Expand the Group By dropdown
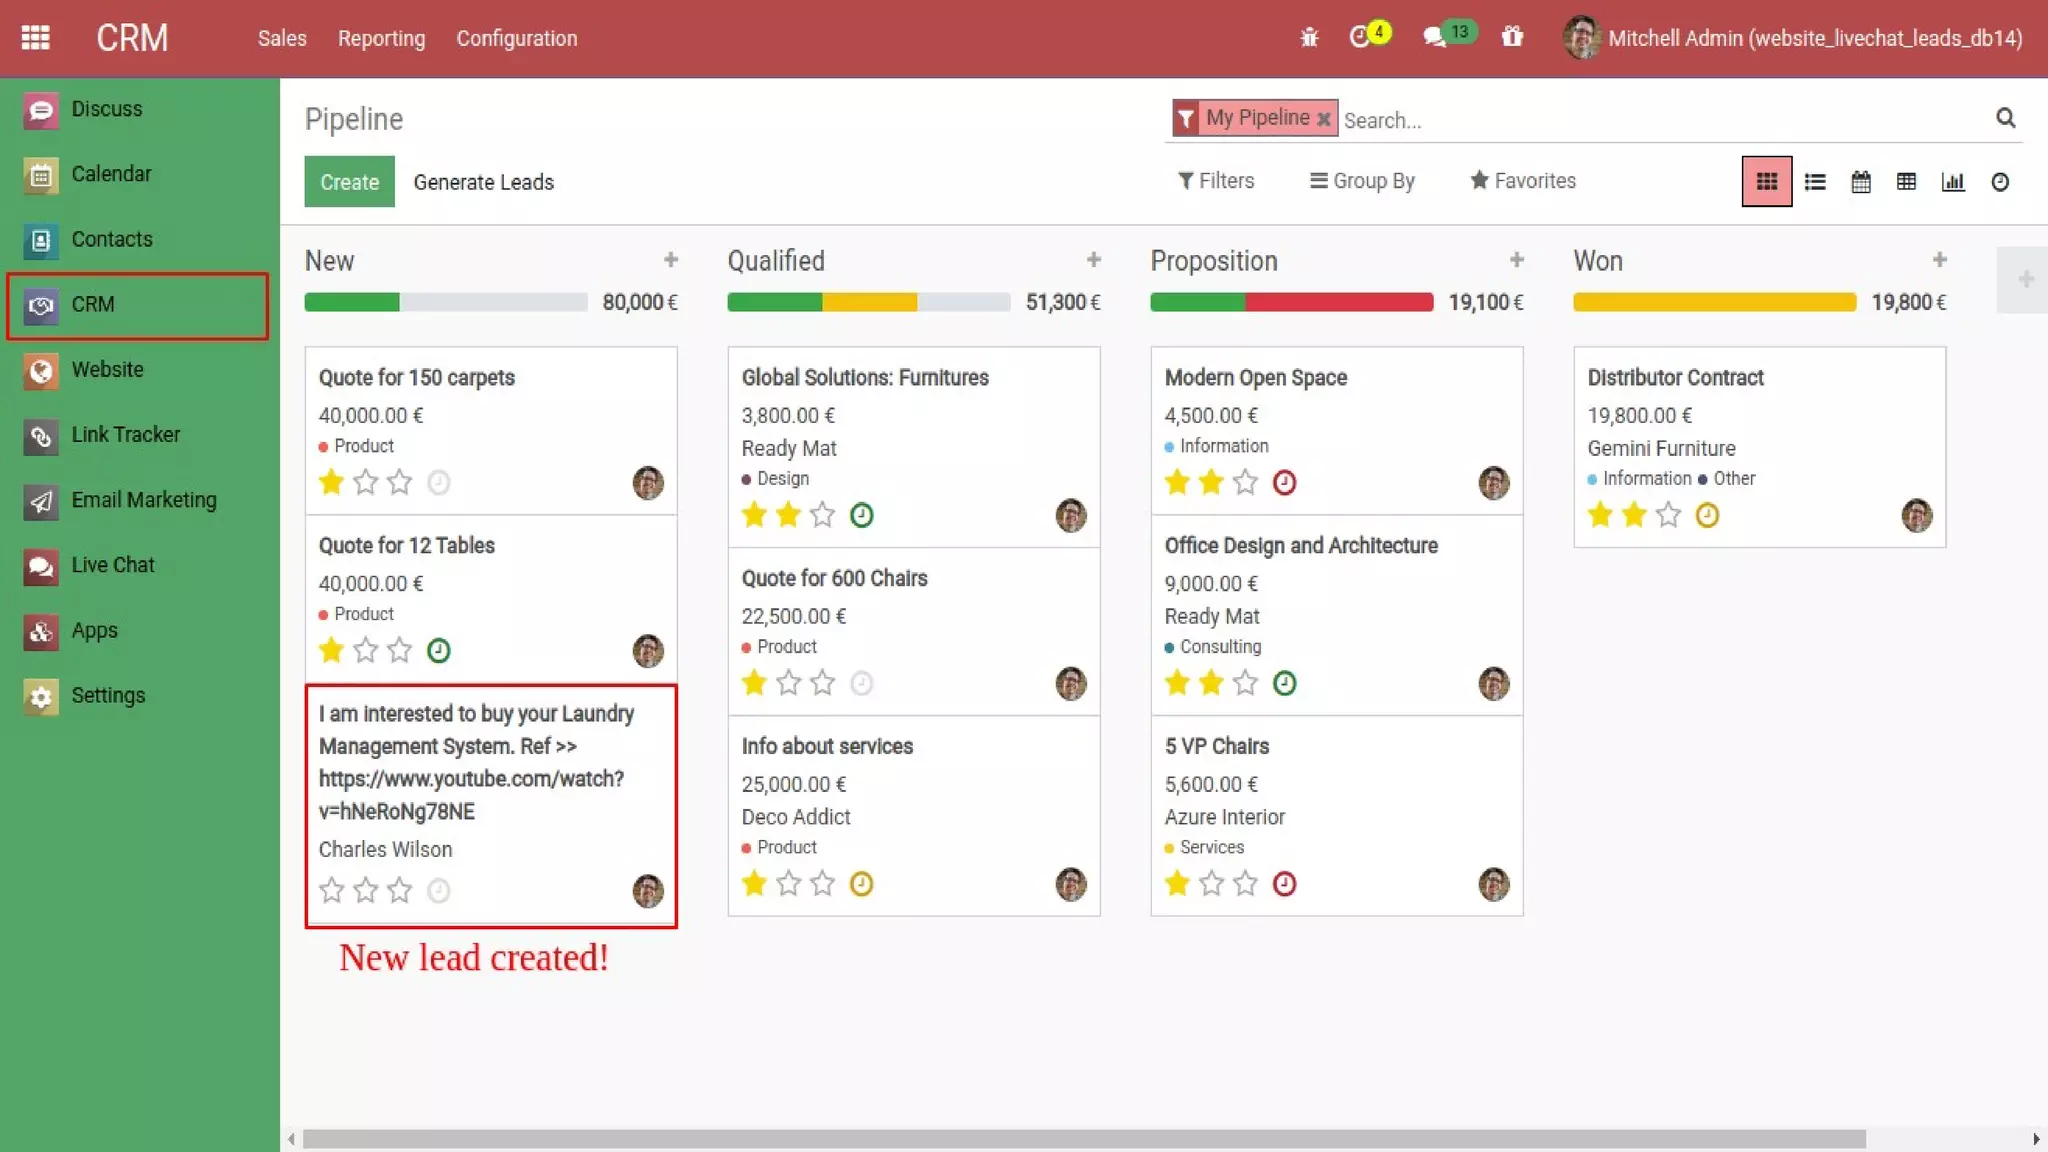Image resolution: width=2048 pixels, height=1152 pixels. pos(1363,181)
